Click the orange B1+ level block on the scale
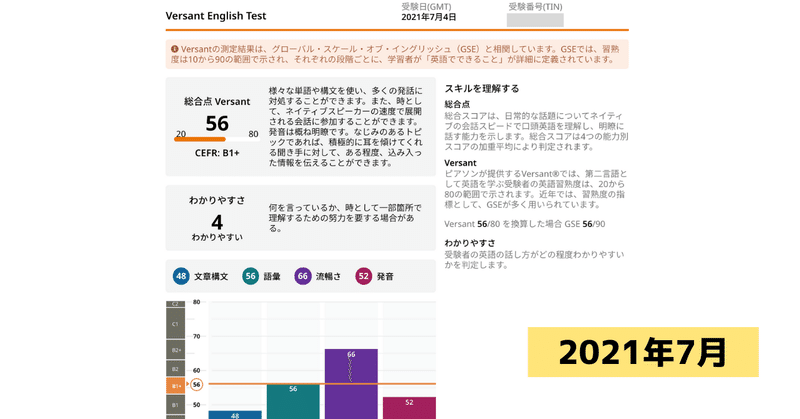The width and height of the screenshot is (800, 419). [176, 386]
